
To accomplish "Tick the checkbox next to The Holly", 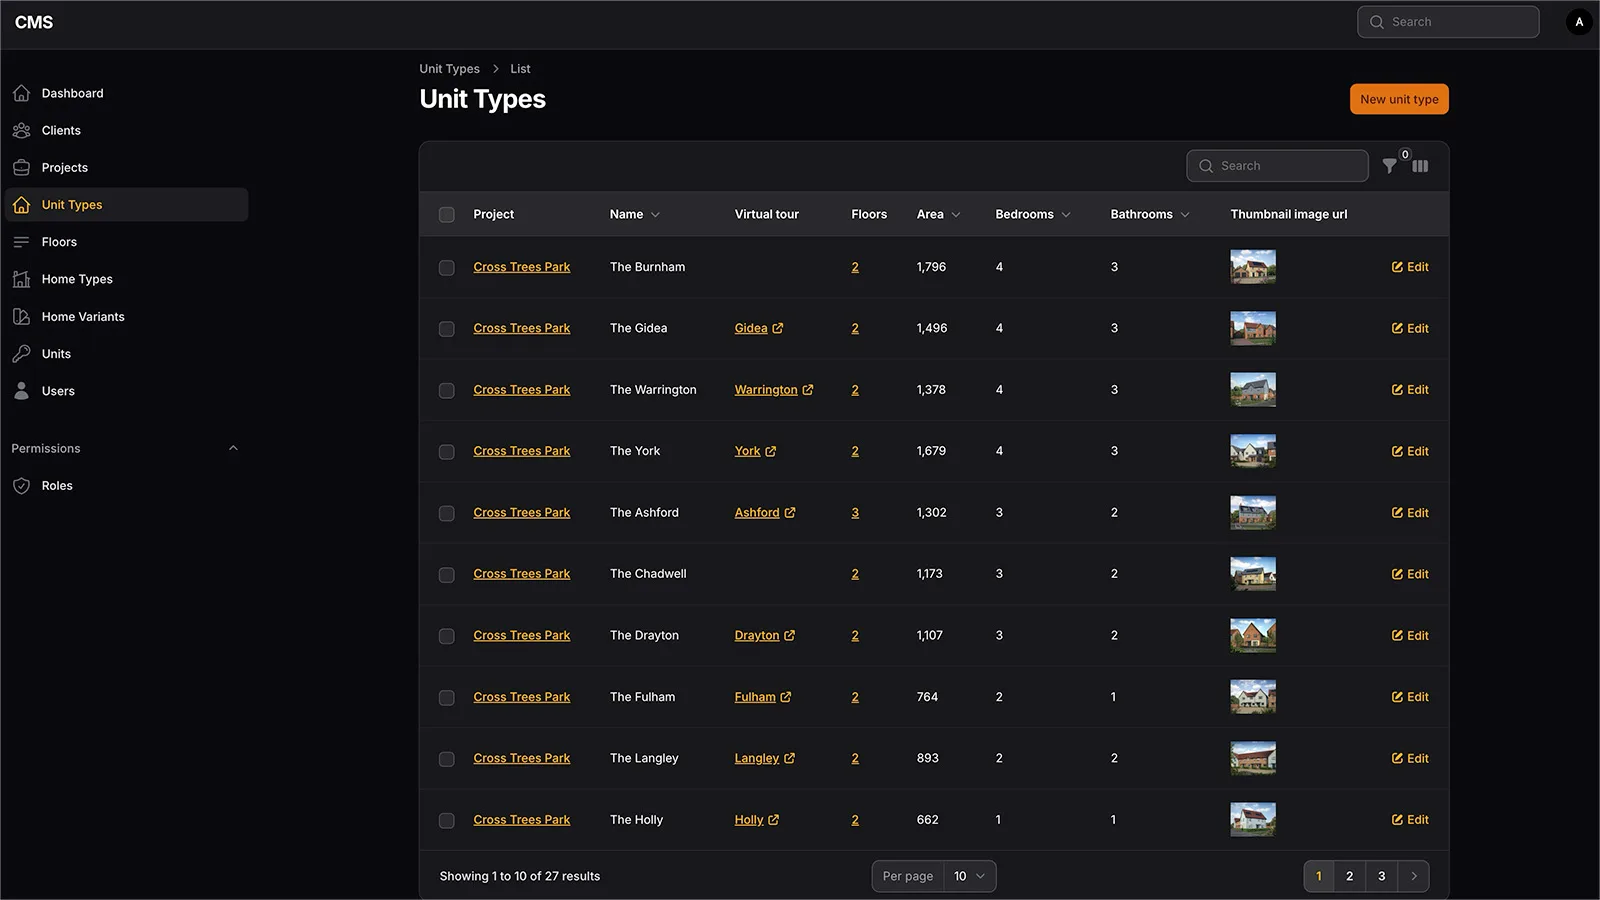I will click(x=446, y=820).
